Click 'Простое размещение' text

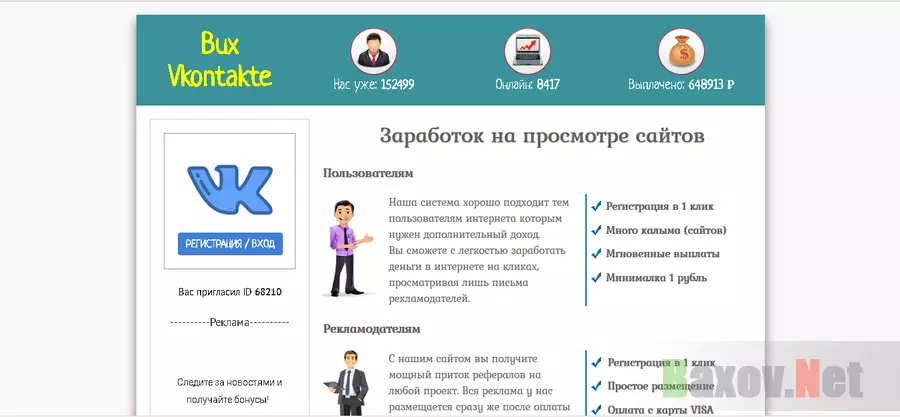(x=661, y=386)
